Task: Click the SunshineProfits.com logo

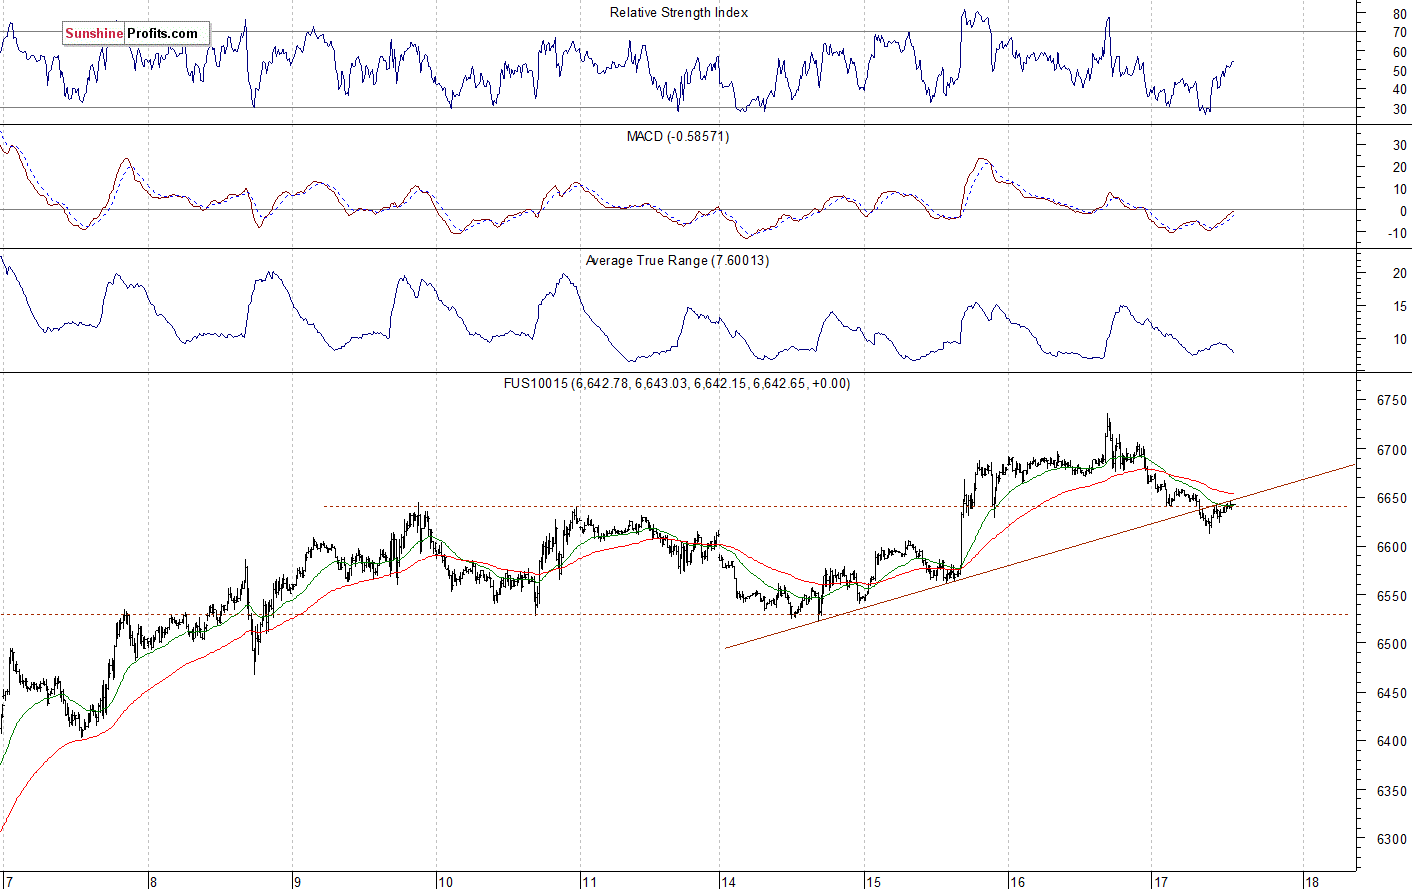Action: (136, 33)
